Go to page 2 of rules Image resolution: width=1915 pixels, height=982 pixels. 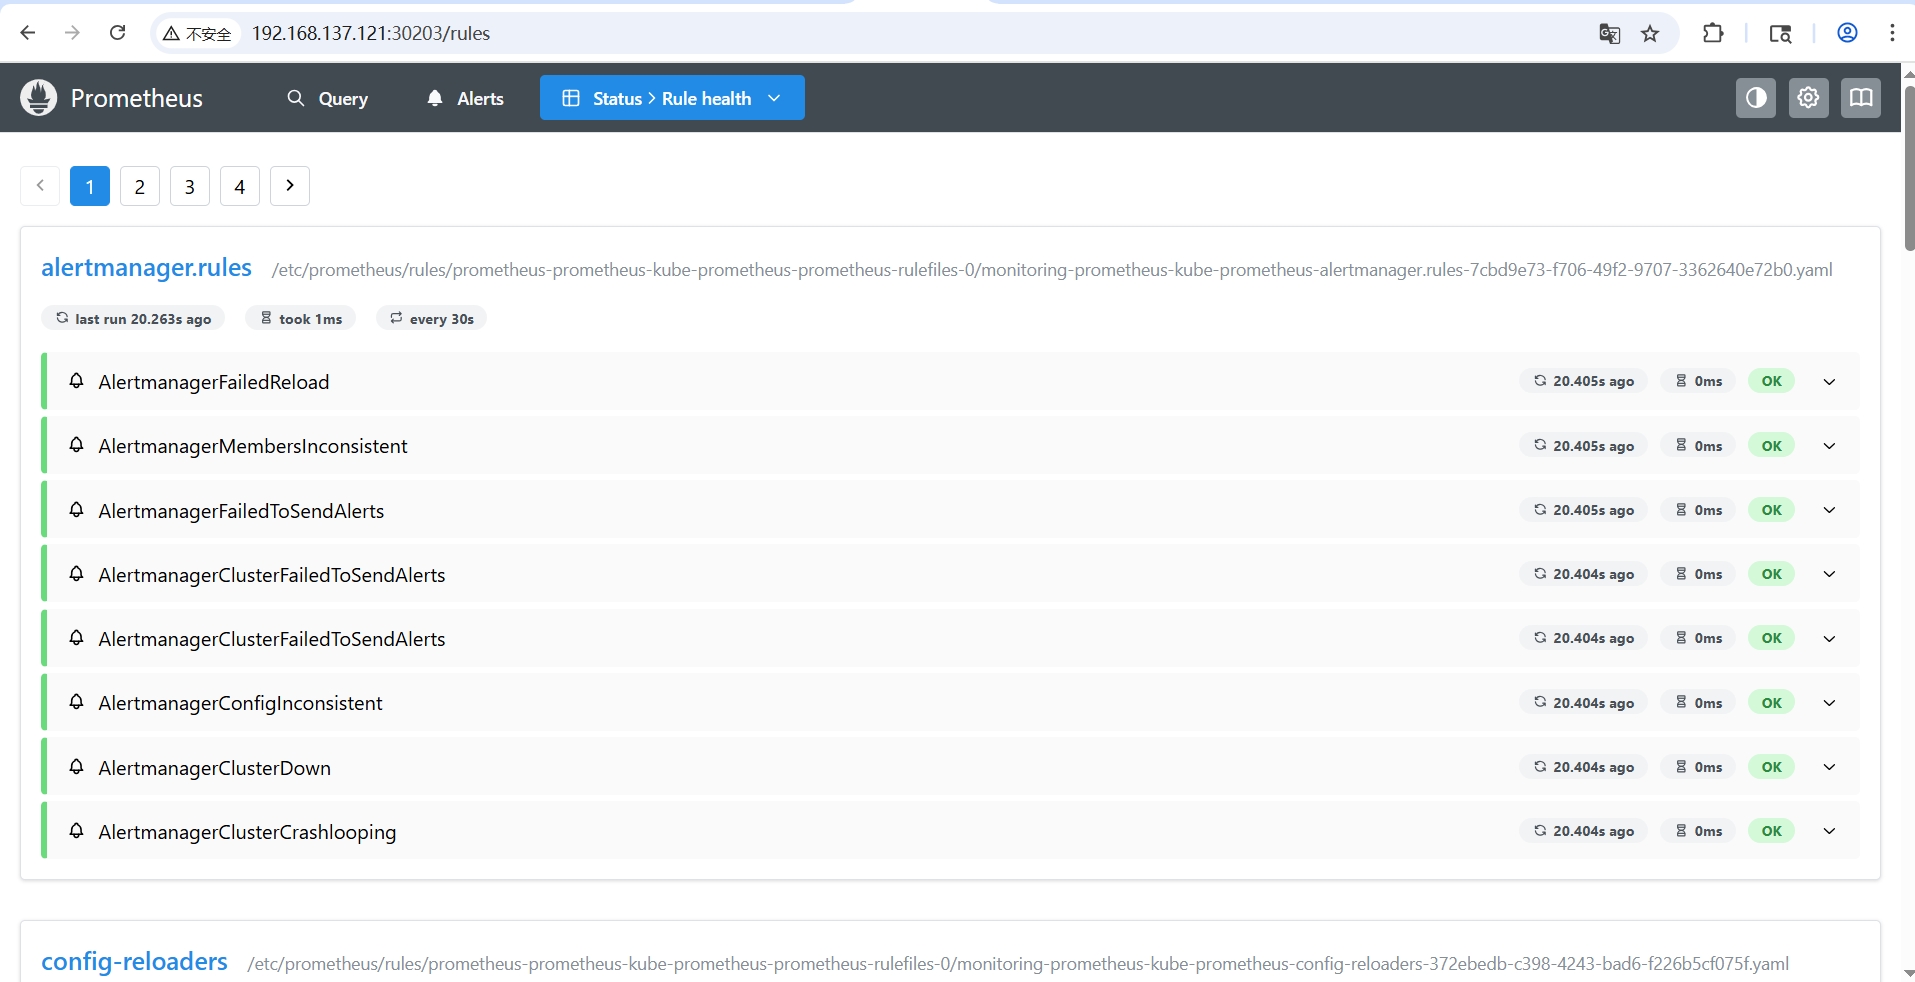tap(140, 186)
